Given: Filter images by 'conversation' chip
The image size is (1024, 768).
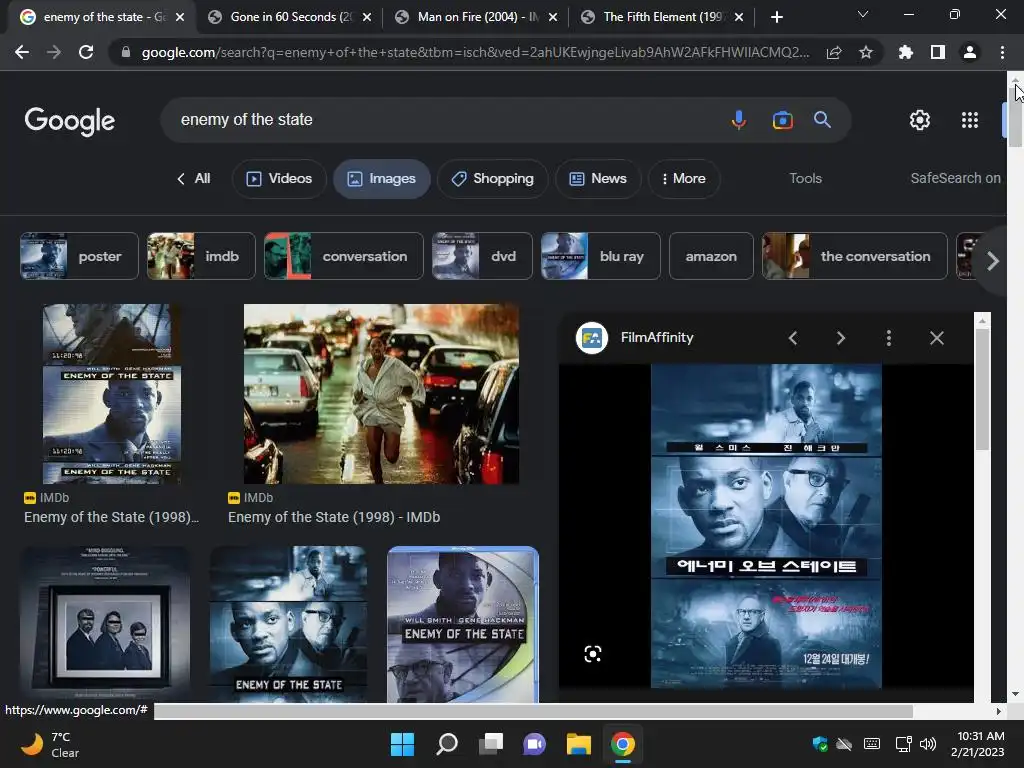Looking at the screenshot, I should [x=344, y=256].
